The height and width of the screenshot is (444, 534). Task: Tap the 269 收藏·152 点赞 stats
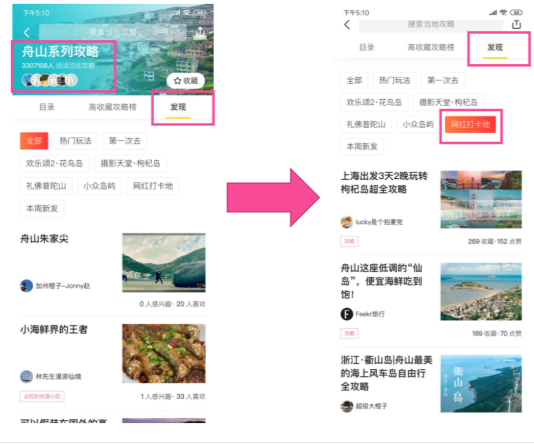tap(494, 241)
